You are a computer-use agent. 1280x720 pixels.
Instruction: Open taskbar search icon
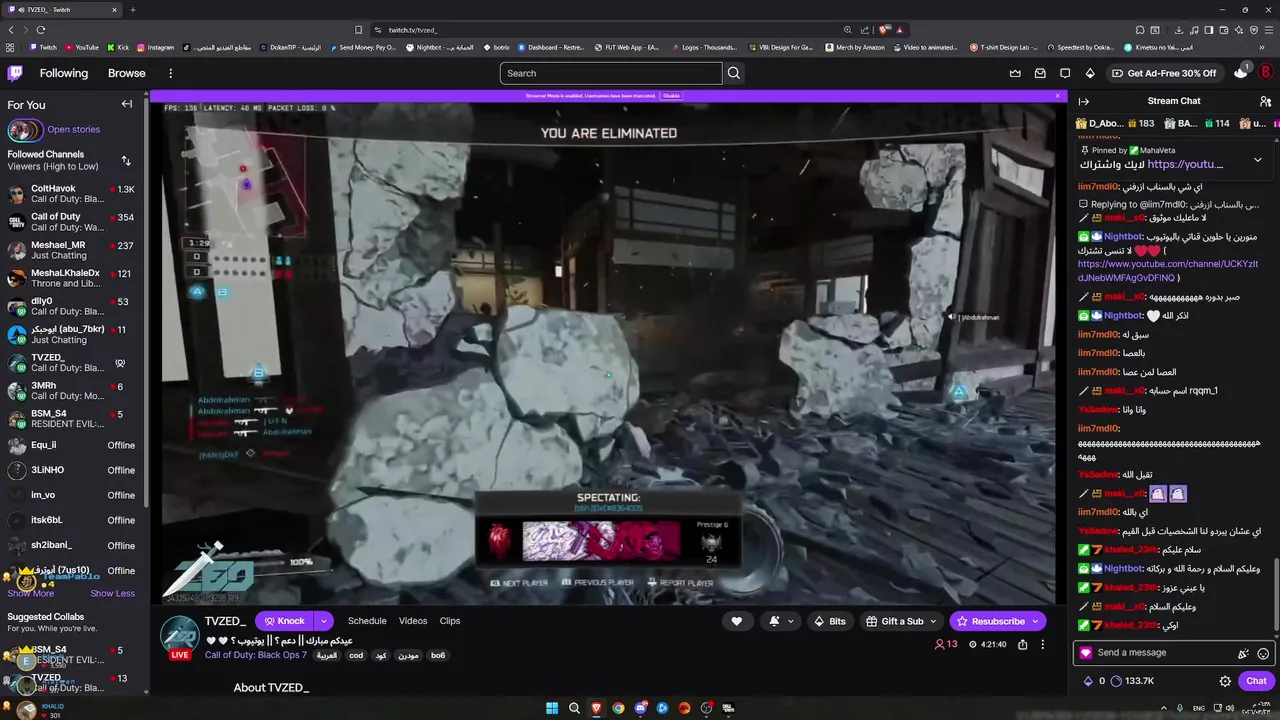pos(574,708)
